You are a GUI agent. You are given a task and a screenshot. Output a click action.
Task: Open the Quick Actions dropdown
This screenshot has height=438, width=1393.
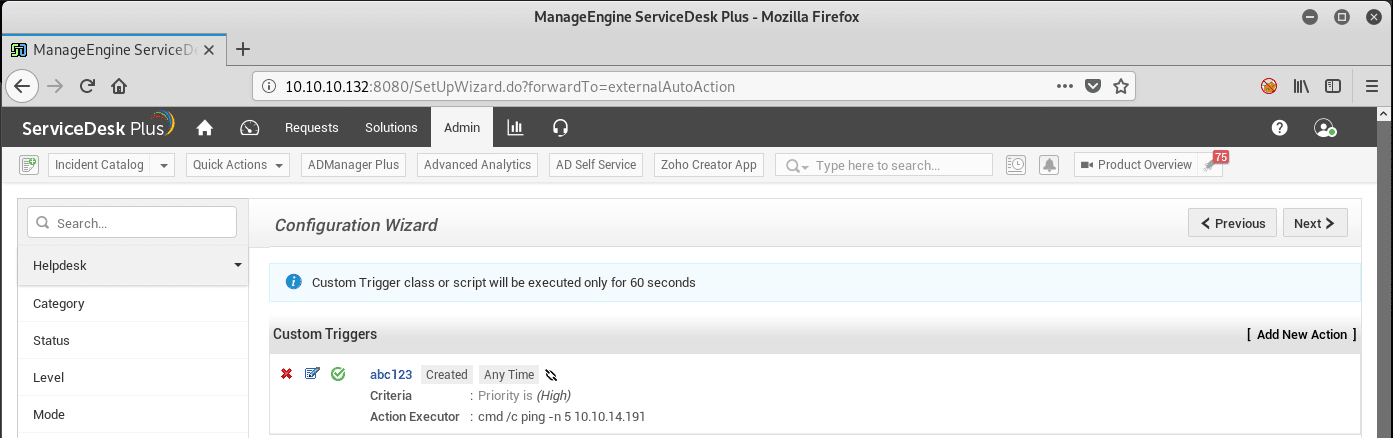pyautogui.click(x=237, y=165)
